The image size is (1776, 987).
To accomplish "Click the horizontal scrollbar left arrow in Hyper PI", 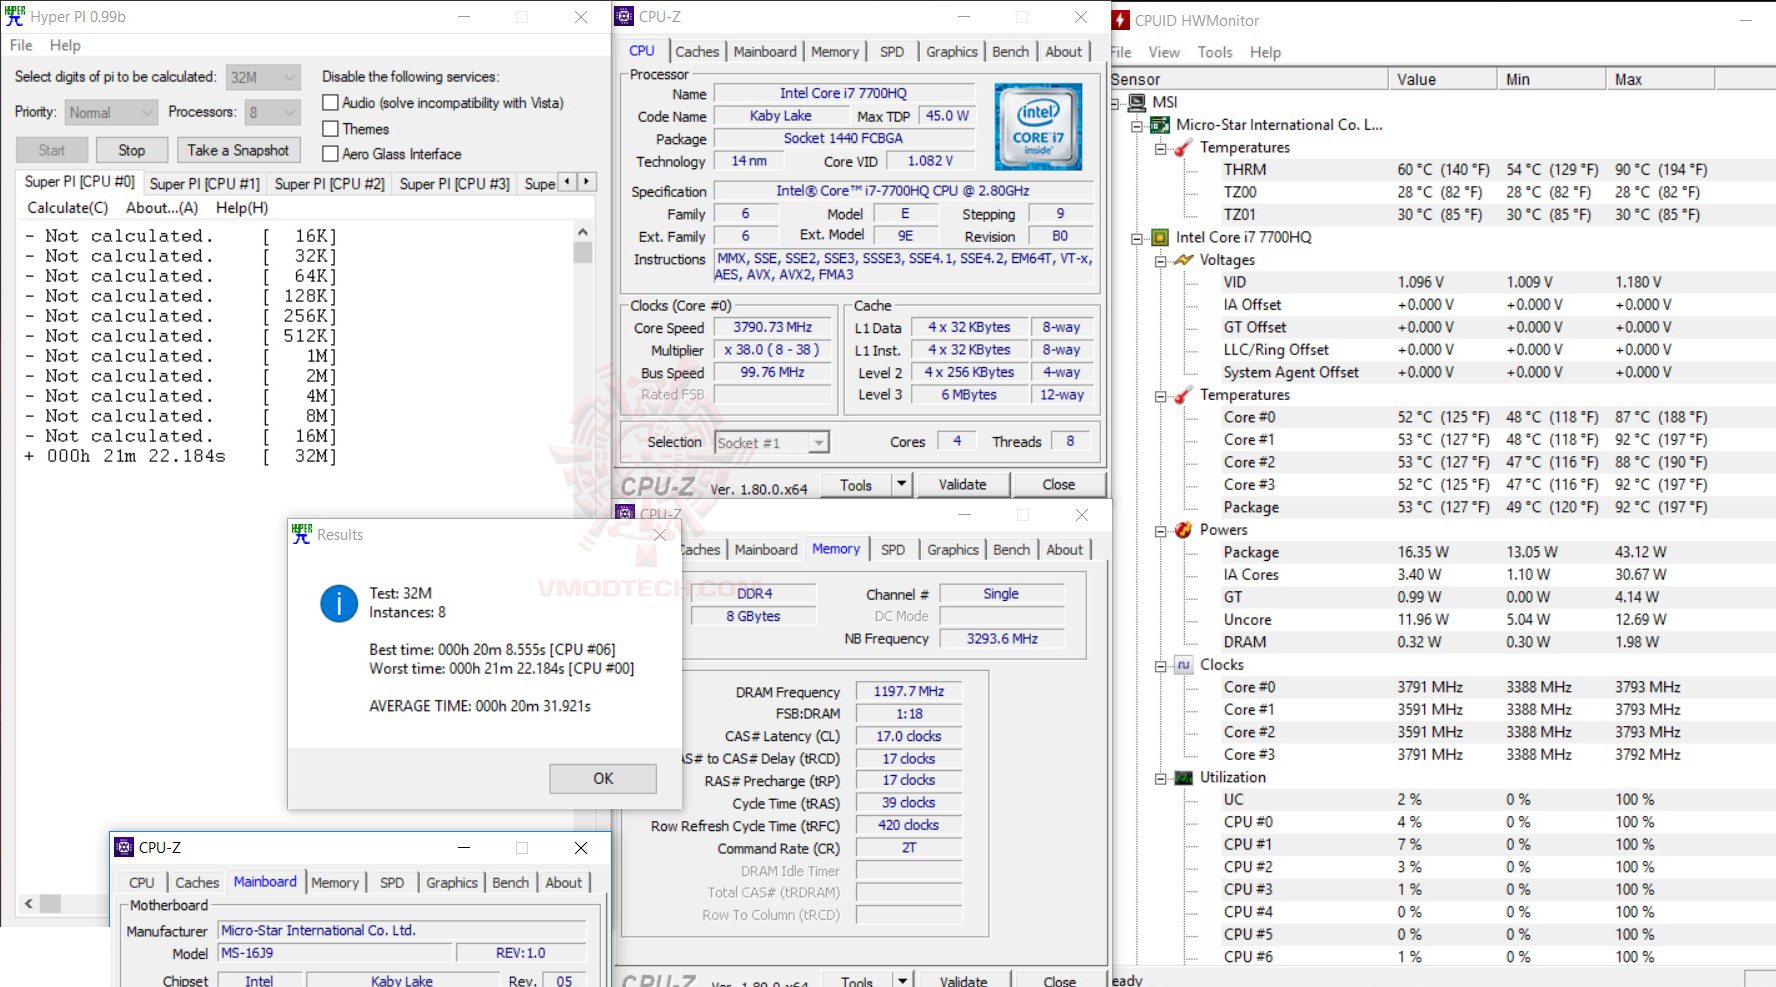I will (x=29, y=903).
